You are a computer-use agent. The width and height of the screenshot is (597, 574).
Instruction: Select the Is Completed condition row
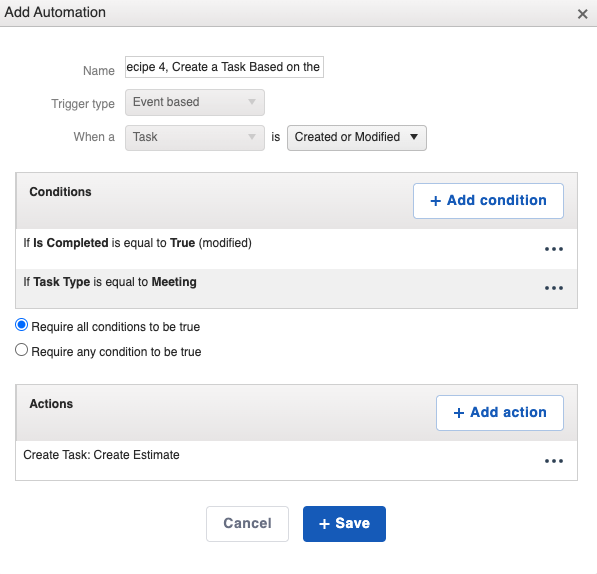point(296,249)
